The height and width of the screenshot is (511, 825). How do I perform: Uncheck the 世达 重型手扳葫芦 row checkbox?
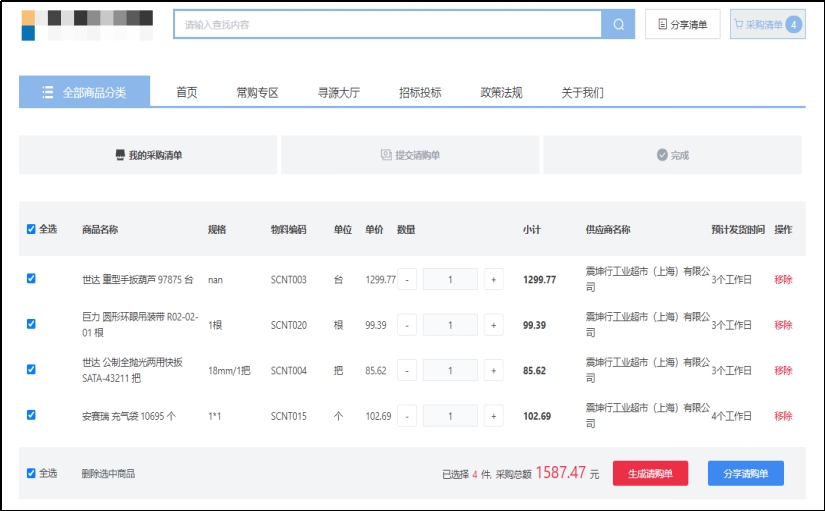pyautogui.click(x=31, y=279)
